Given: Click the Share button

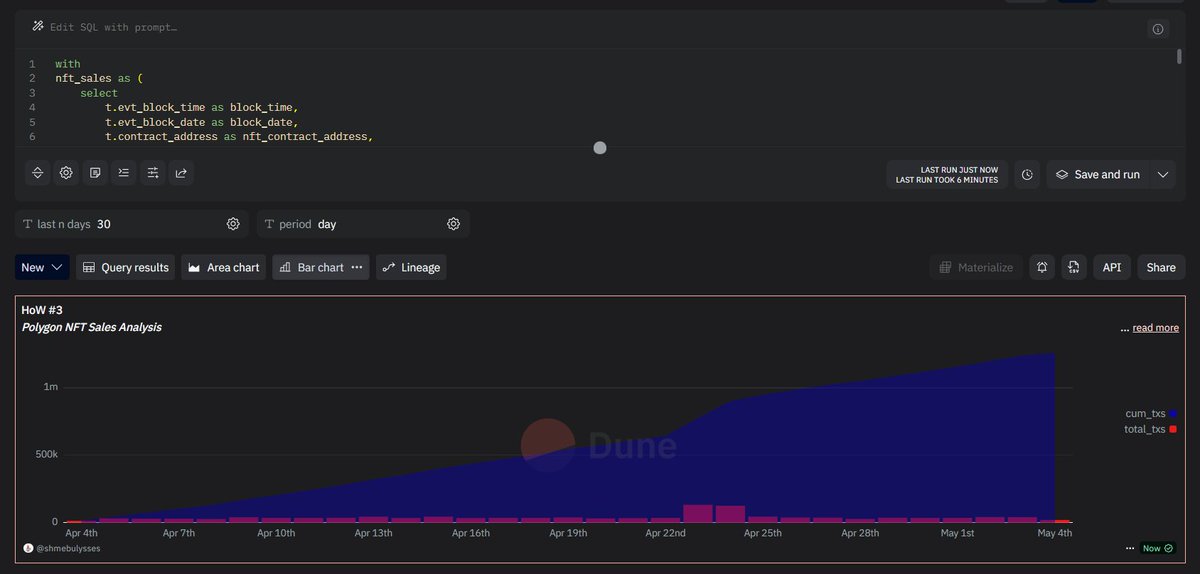Looking at the screenshot, I should [x=1161, y=267].
